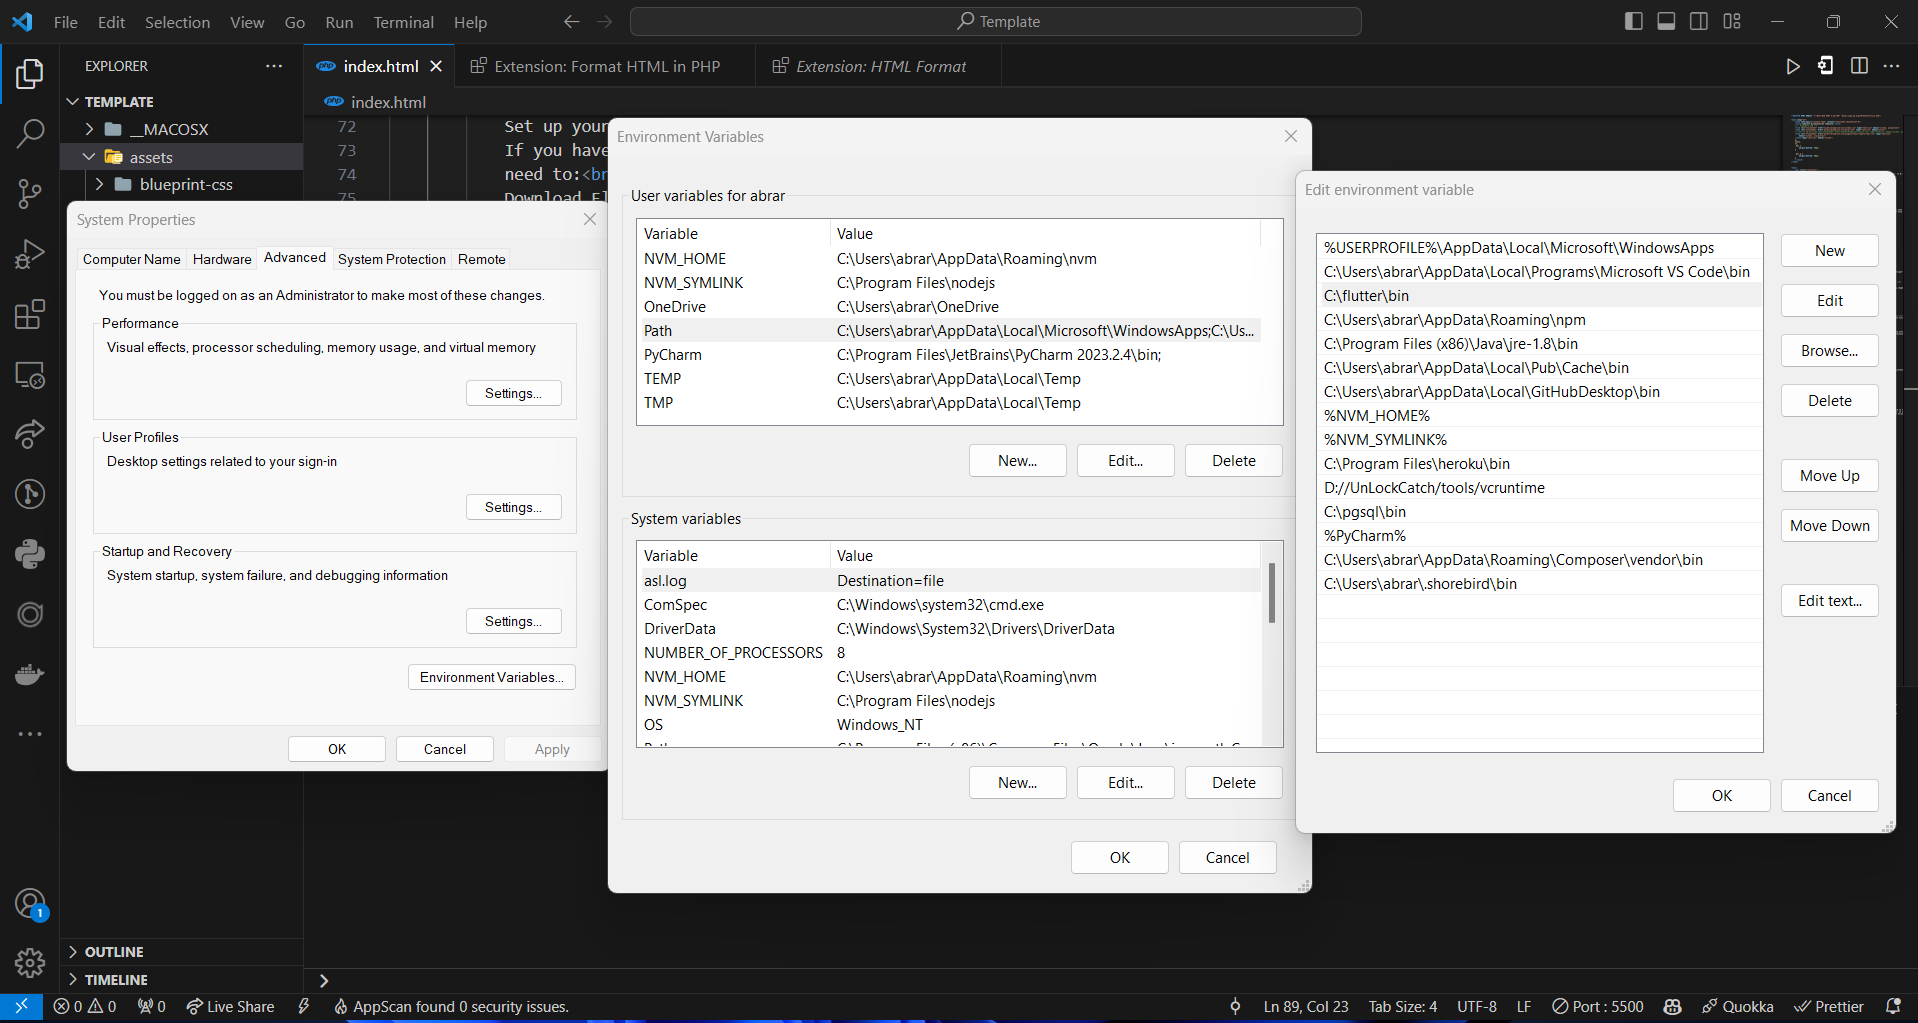This screenshot has height=1023, width=1918.
Task: Select the Hardware tab in System Properties
Action: [x=222, y=259]
